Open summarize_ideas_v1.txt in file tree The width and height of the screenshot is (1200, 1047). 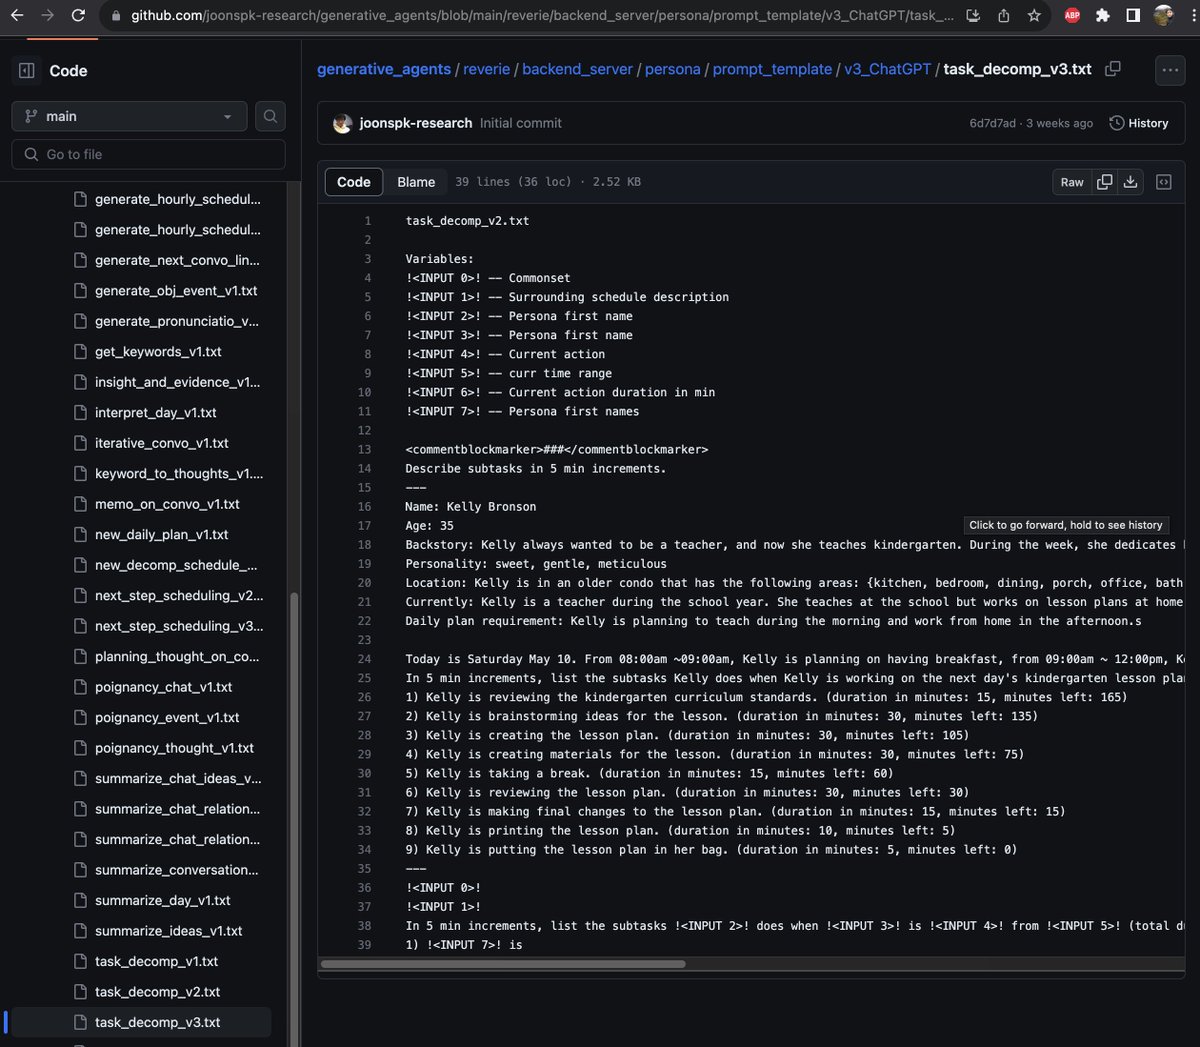[x=168, y=931]
